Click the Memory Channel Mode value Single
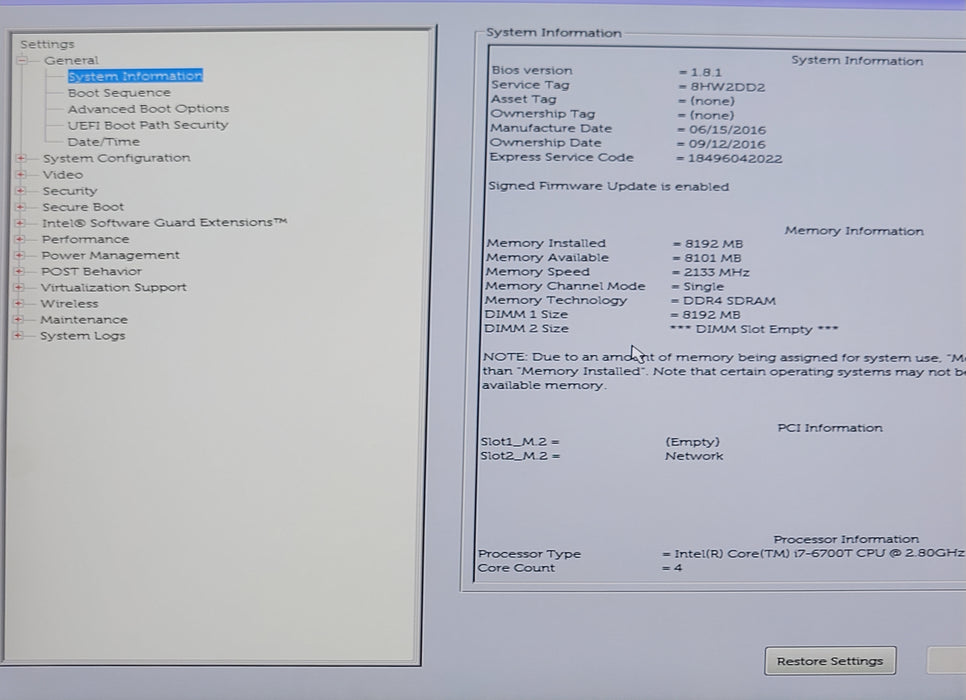 (x=704, y=287)
